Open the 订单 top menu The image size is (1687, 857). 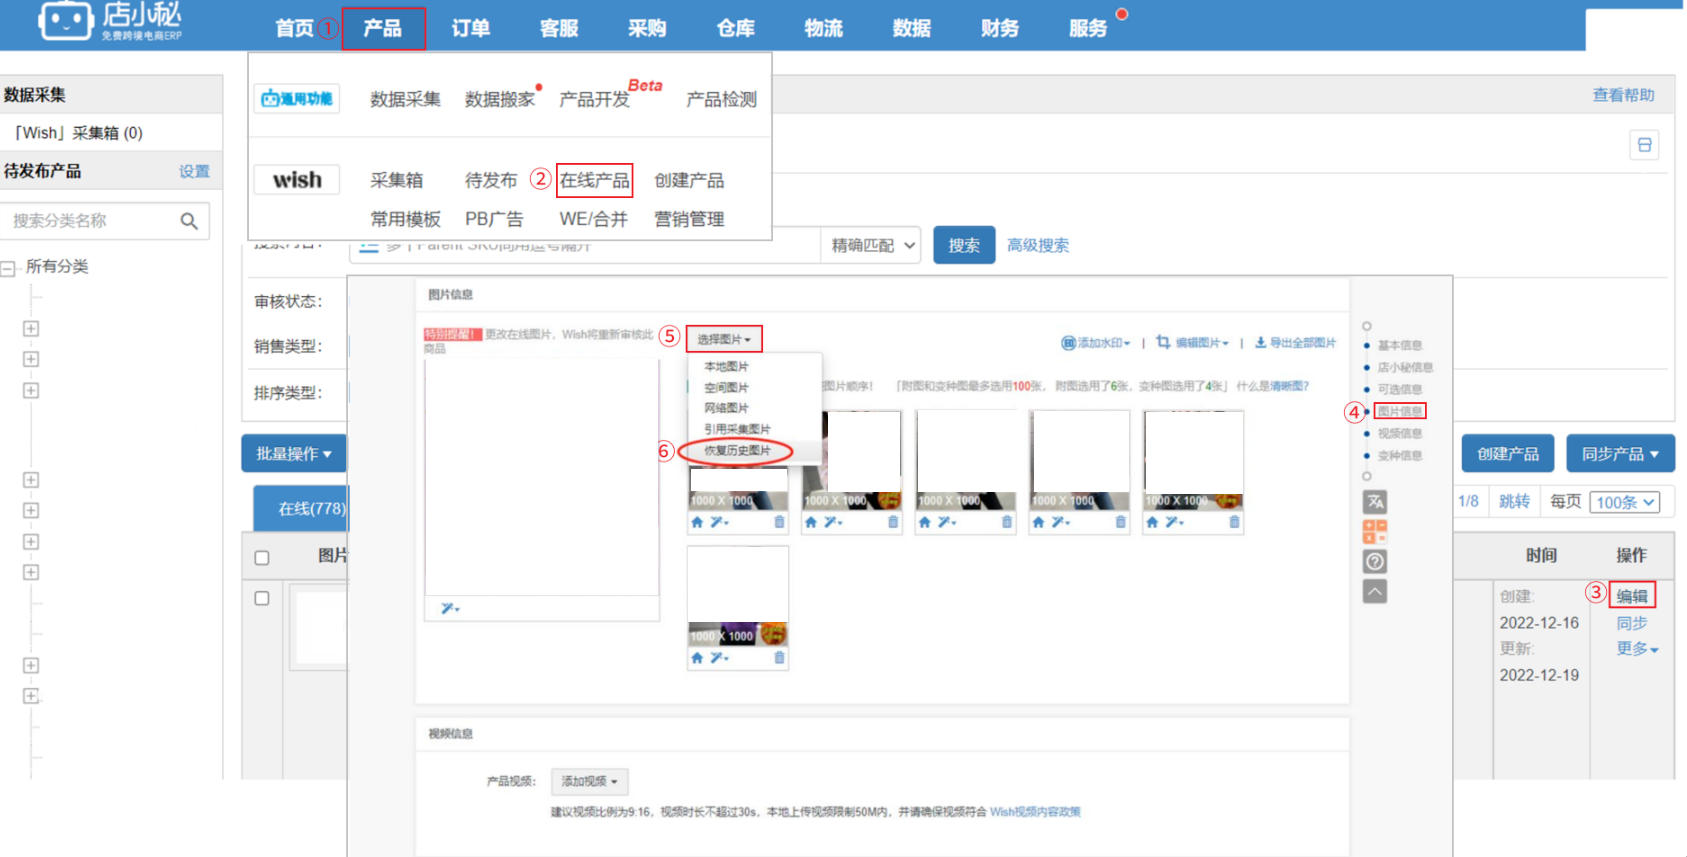(470, 28)
